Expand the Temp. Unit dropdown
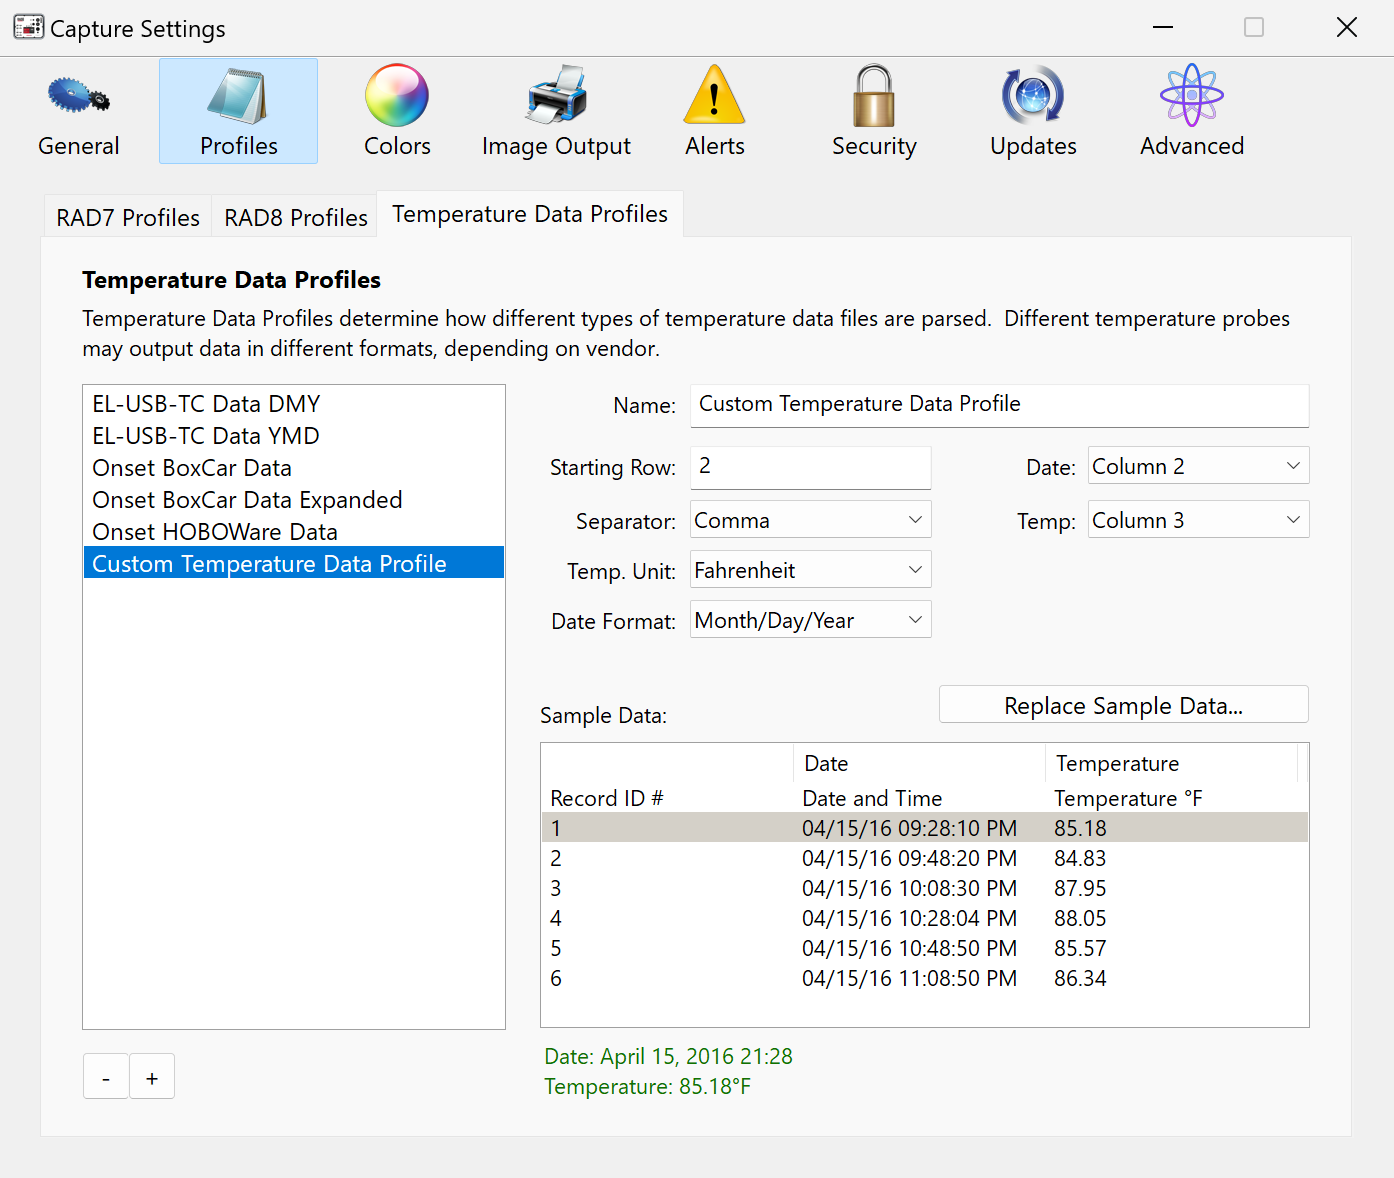The image size is (1394, 1178). 810,570
